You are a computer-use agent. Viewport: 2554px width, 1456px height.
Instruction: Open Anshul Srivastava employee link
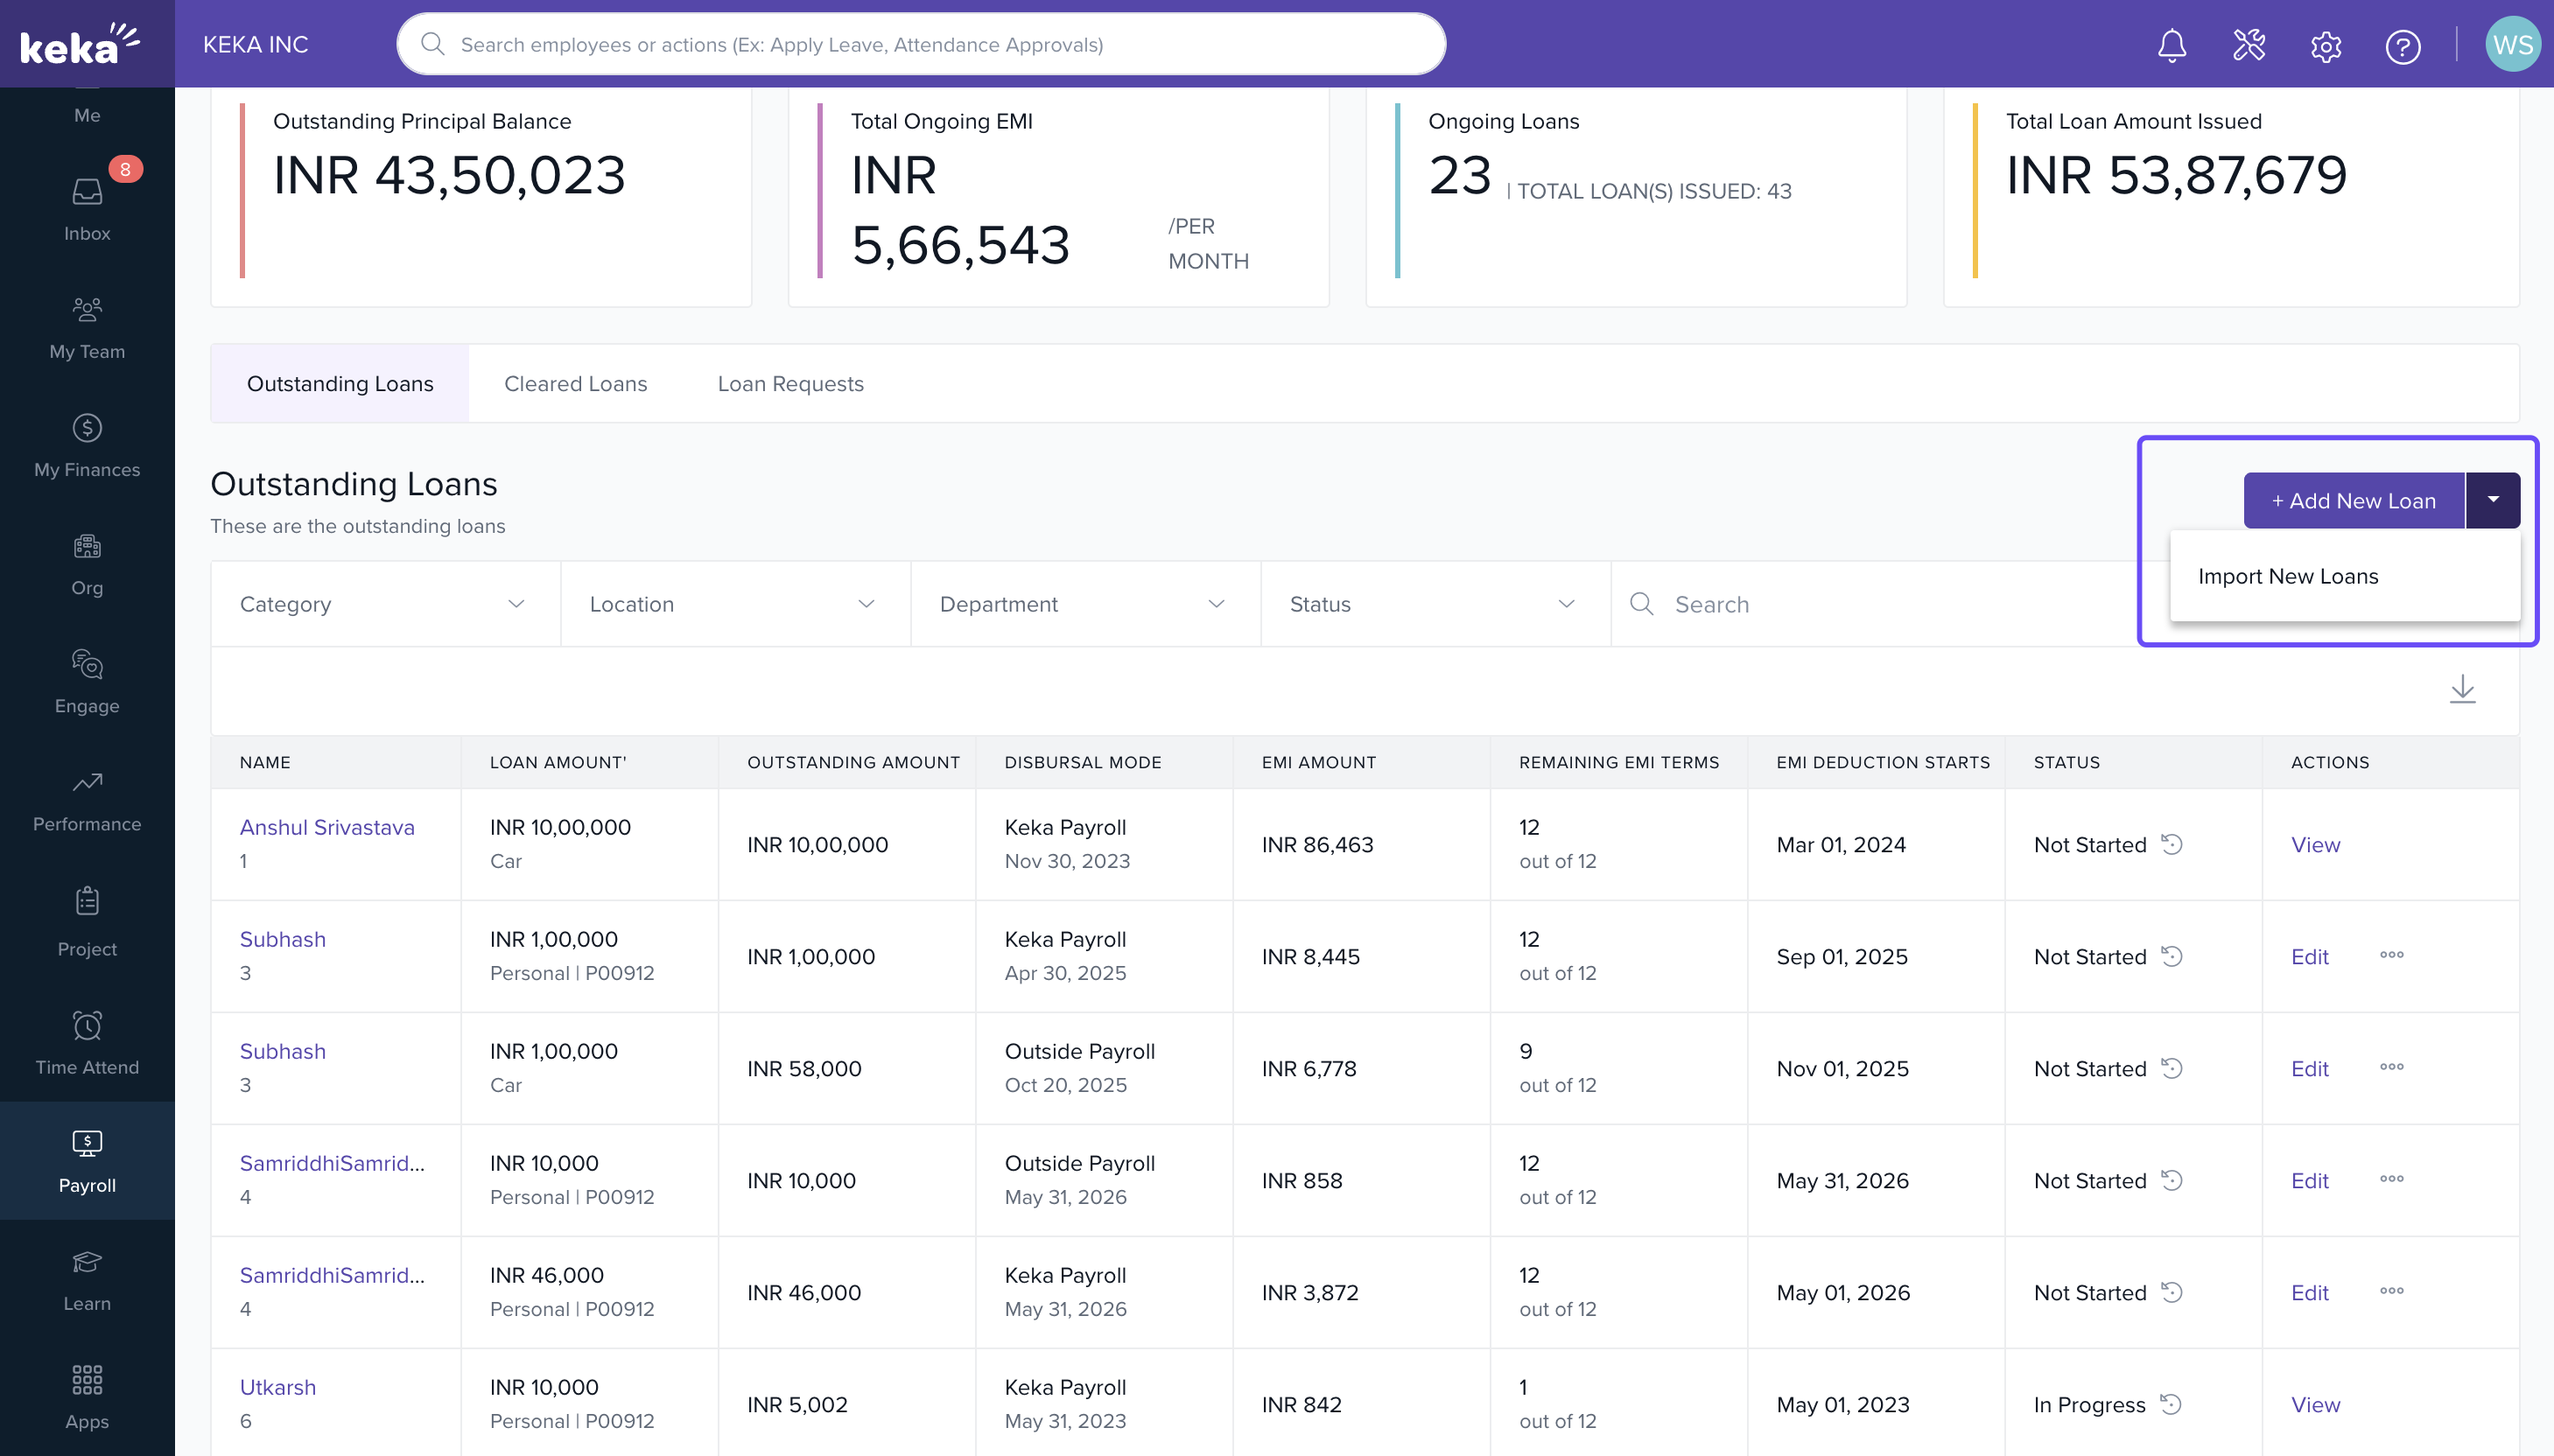[x=326, y=827]
